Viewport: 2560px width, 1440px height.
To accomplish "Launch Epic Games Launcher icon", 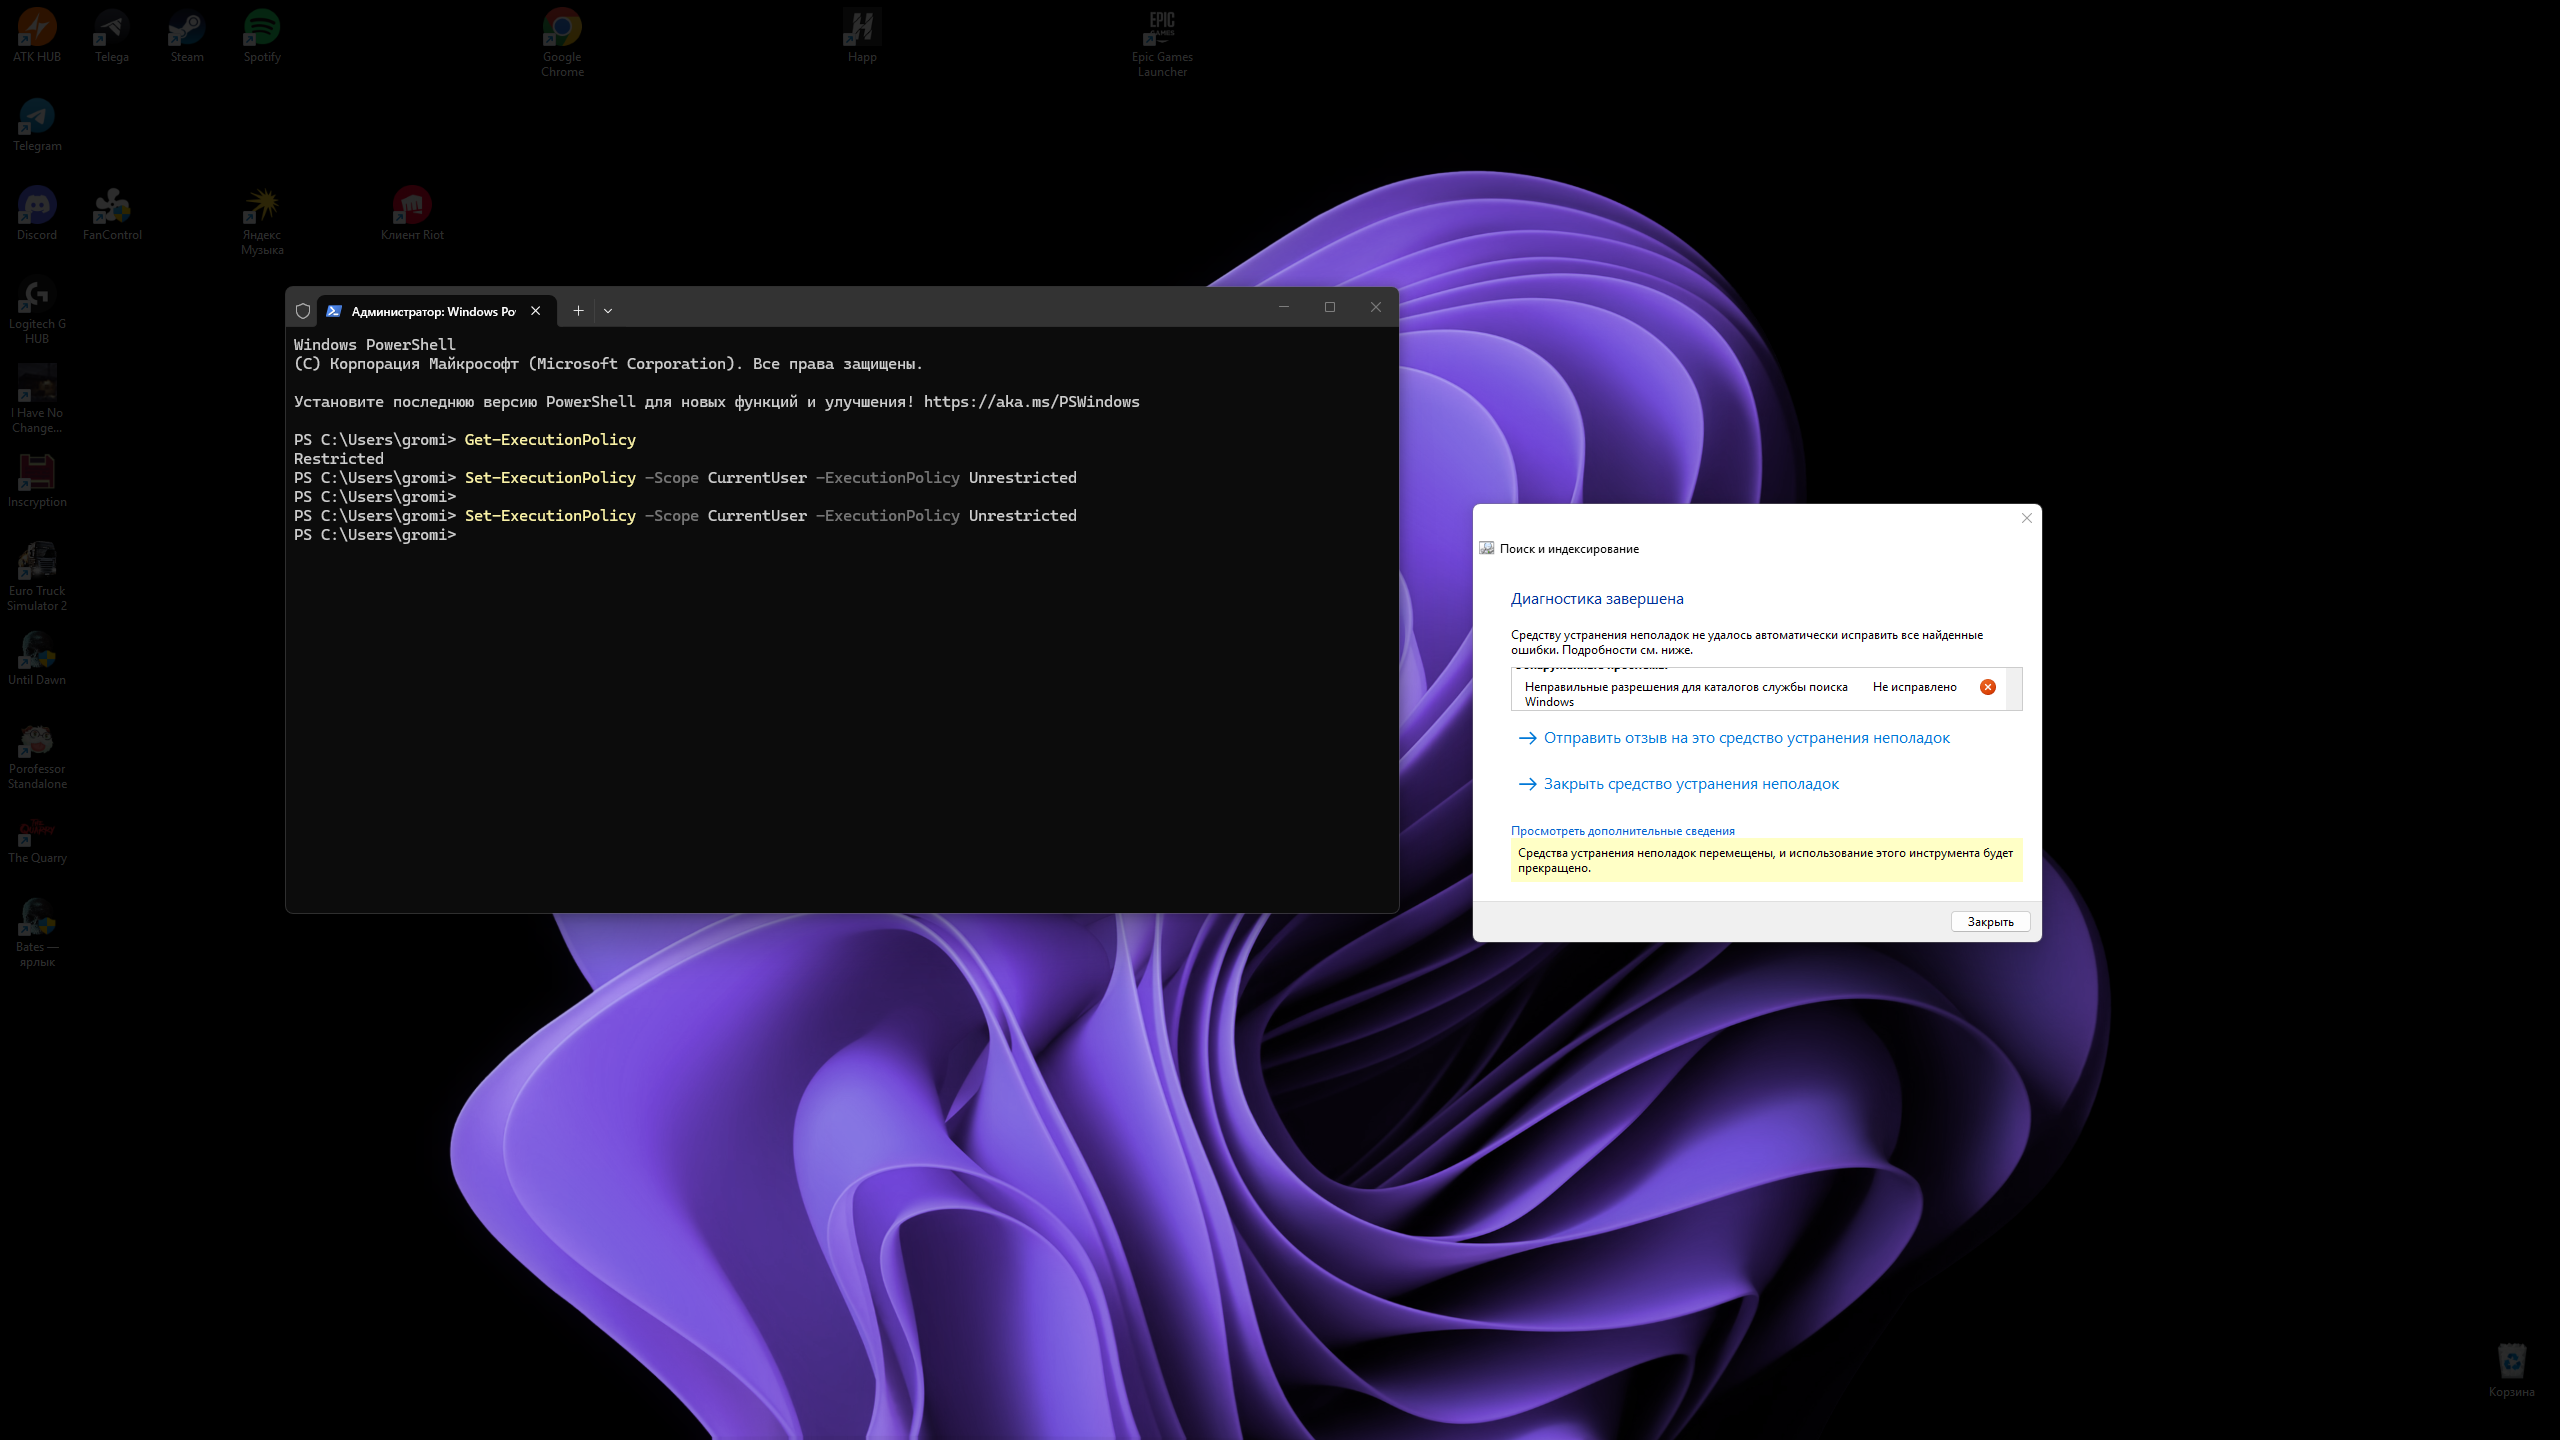I will tap(1162, 43).
